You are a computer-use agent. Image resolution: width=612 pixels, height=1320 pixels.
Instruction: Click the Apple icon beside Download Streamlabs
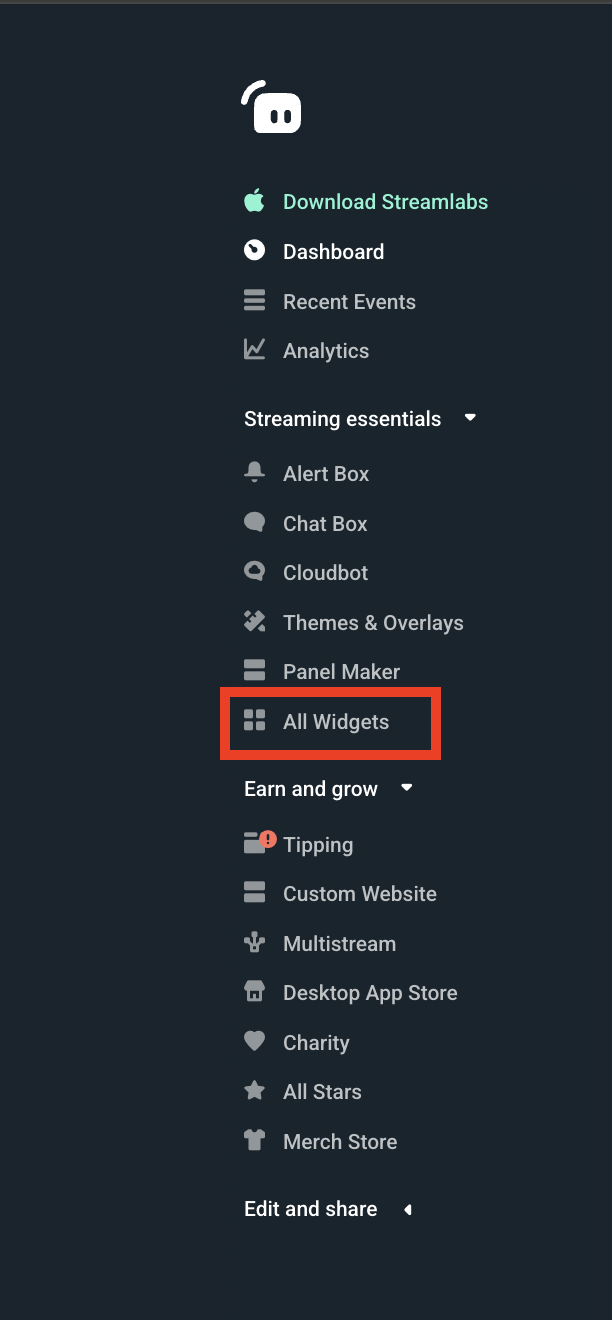tap(255, 200)
